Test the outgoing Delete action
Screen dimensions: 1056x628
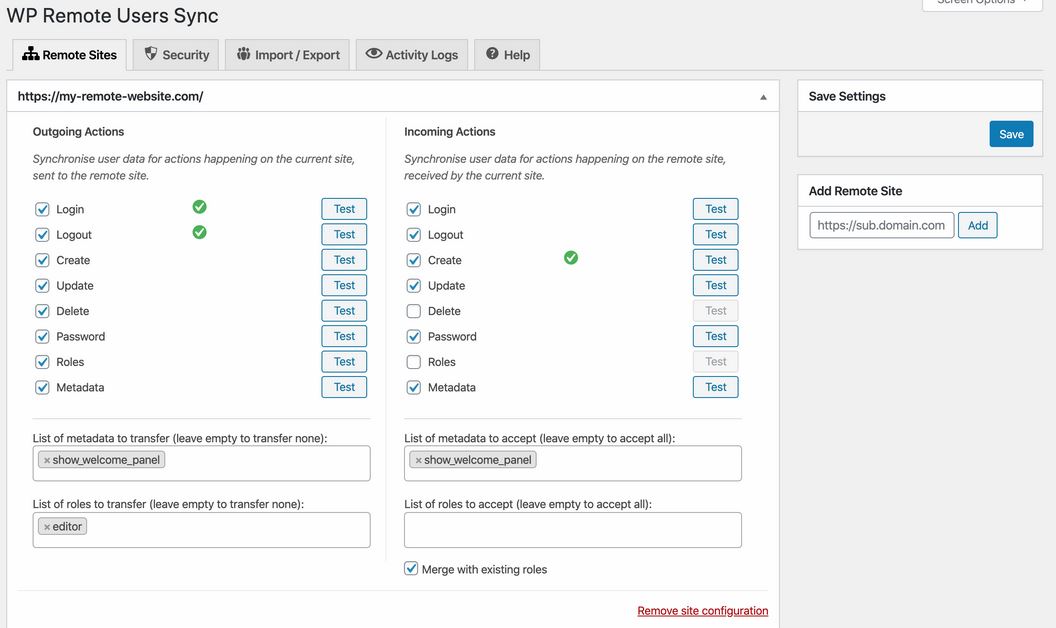tap(344, 311)
